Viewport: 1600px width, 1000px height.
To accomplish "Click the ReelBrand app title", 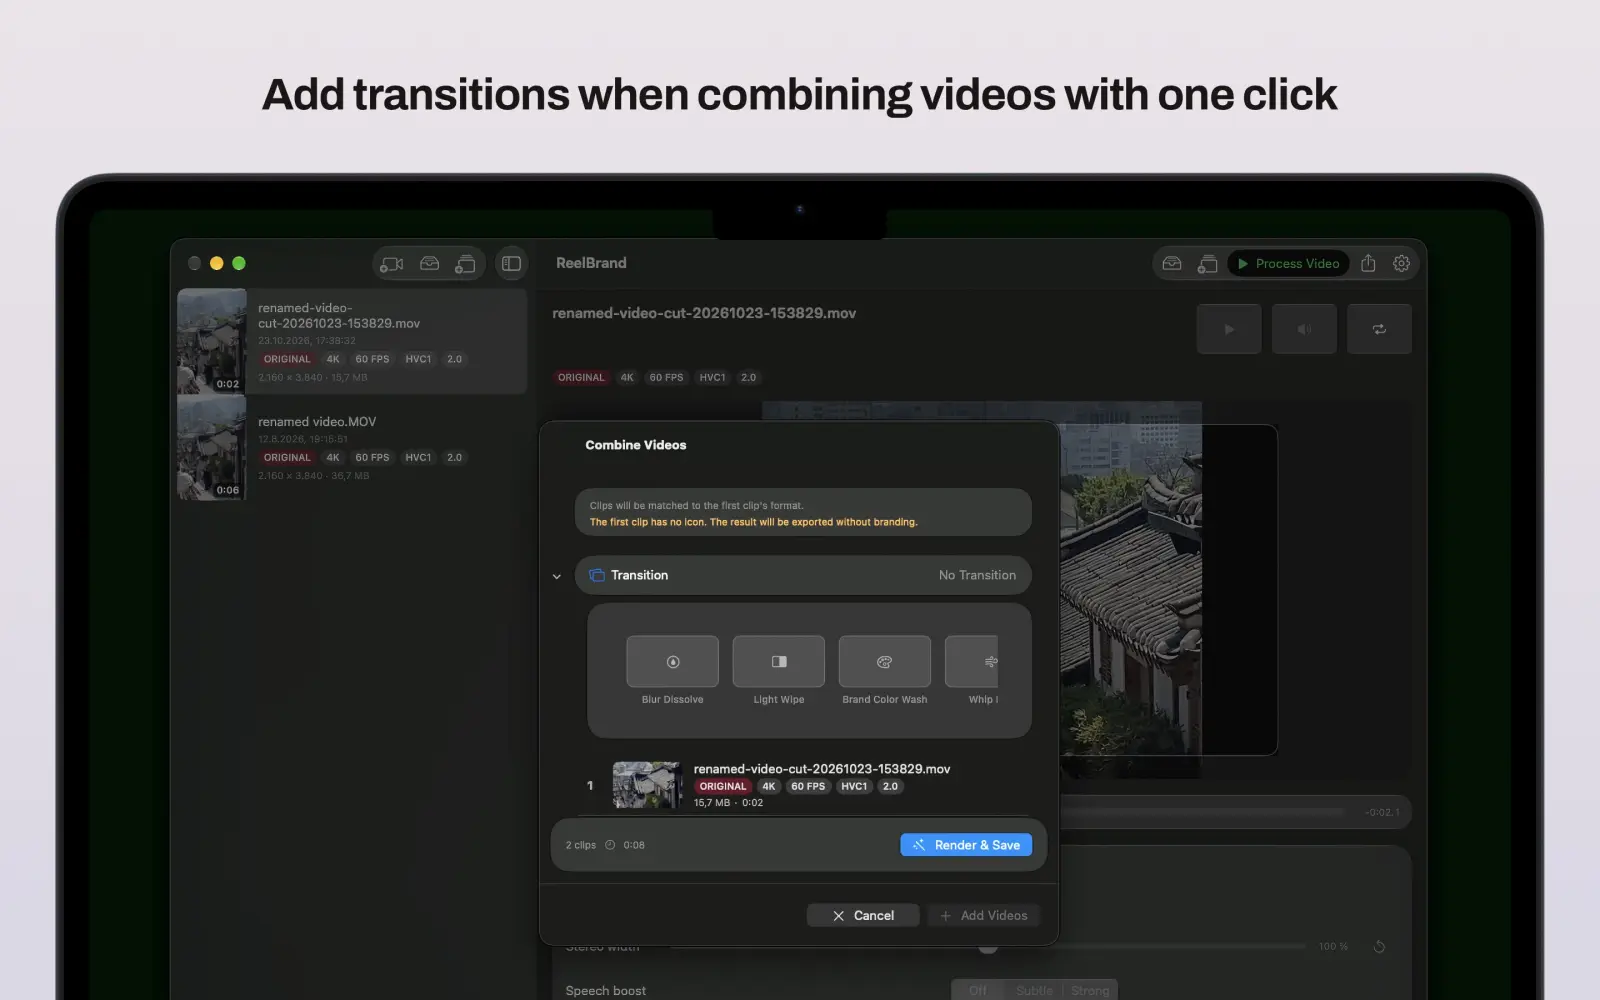I will pyautogui.click(x=591, y=263).
